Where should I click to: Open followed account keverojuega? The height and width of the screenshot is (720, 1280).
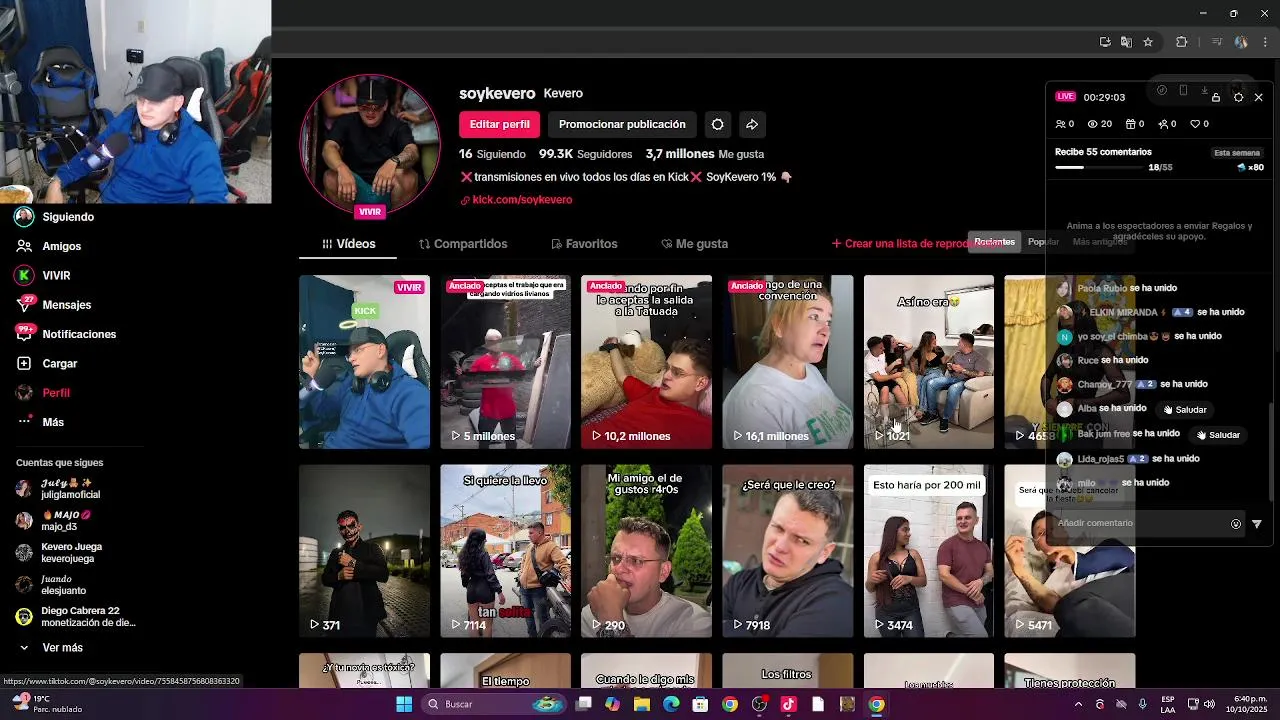point(60,553)
